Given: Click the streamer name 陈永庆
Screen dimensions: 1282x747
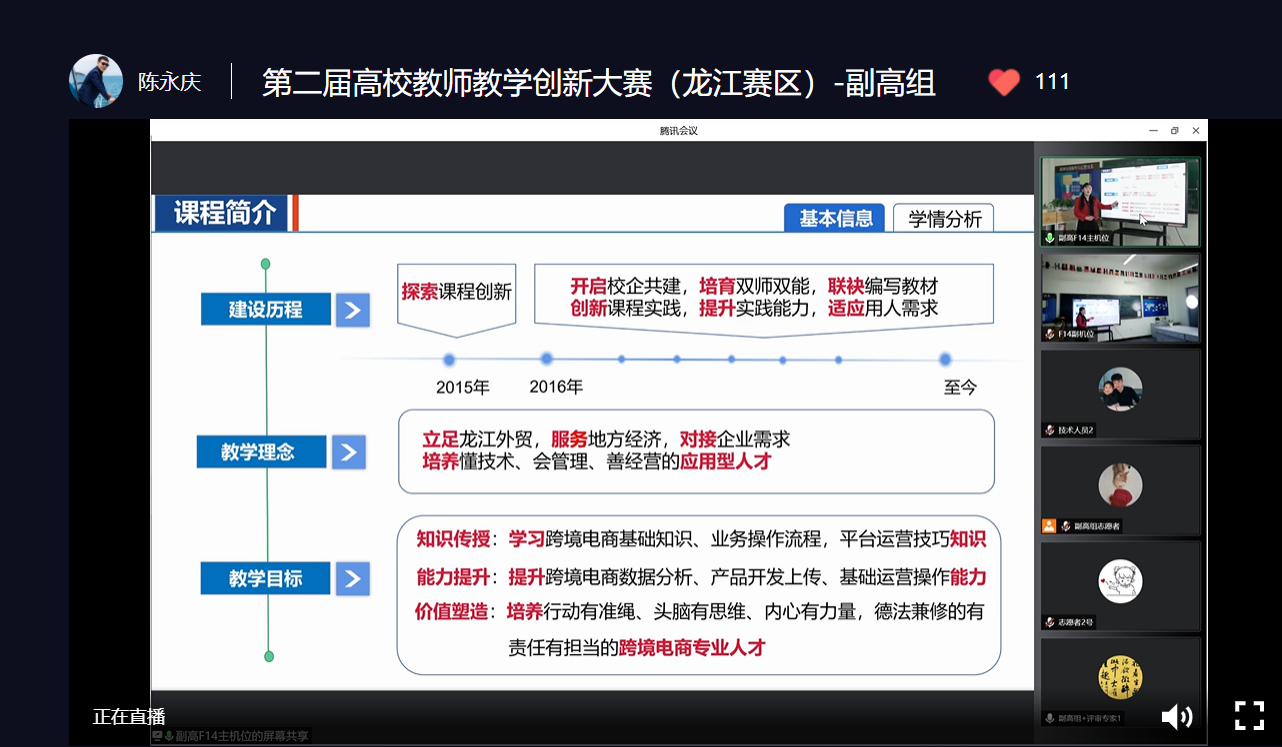Looking at the screenshot, I should (169, 82).
